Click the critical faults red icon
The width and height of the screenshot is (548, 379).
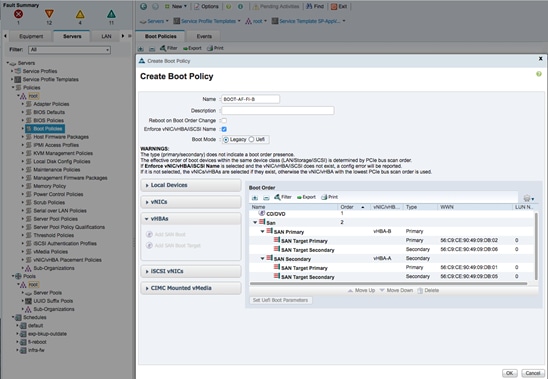click(18, 14)
